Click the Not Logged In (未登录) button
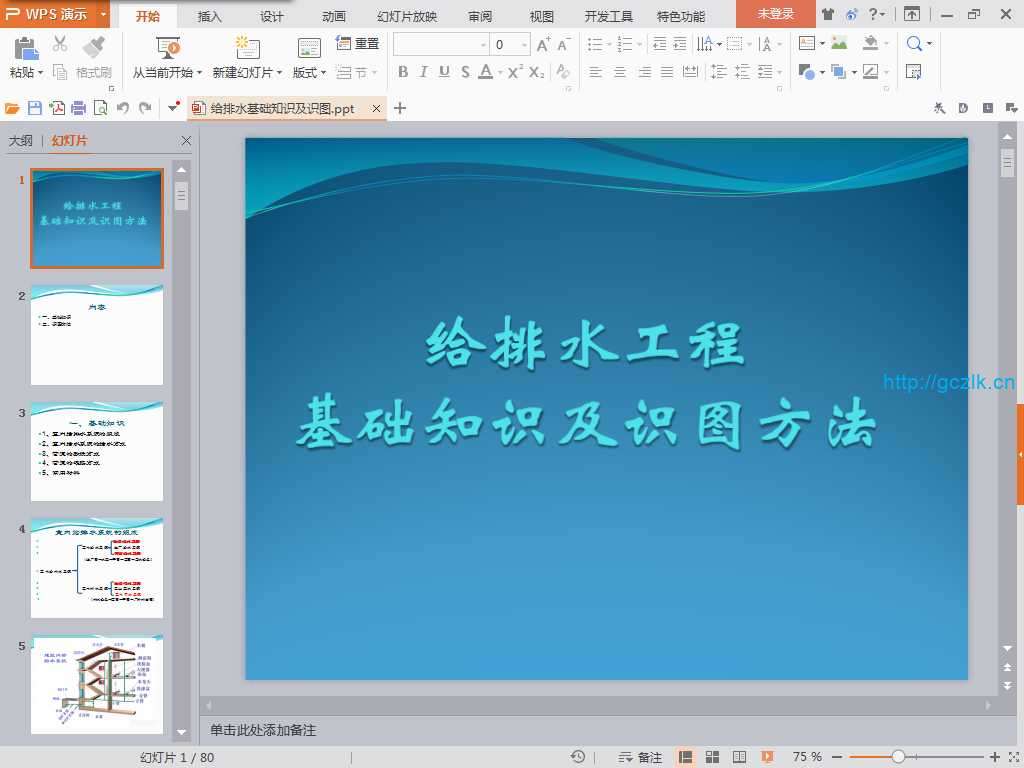1024x768 pixels. (x=775, y=14)
